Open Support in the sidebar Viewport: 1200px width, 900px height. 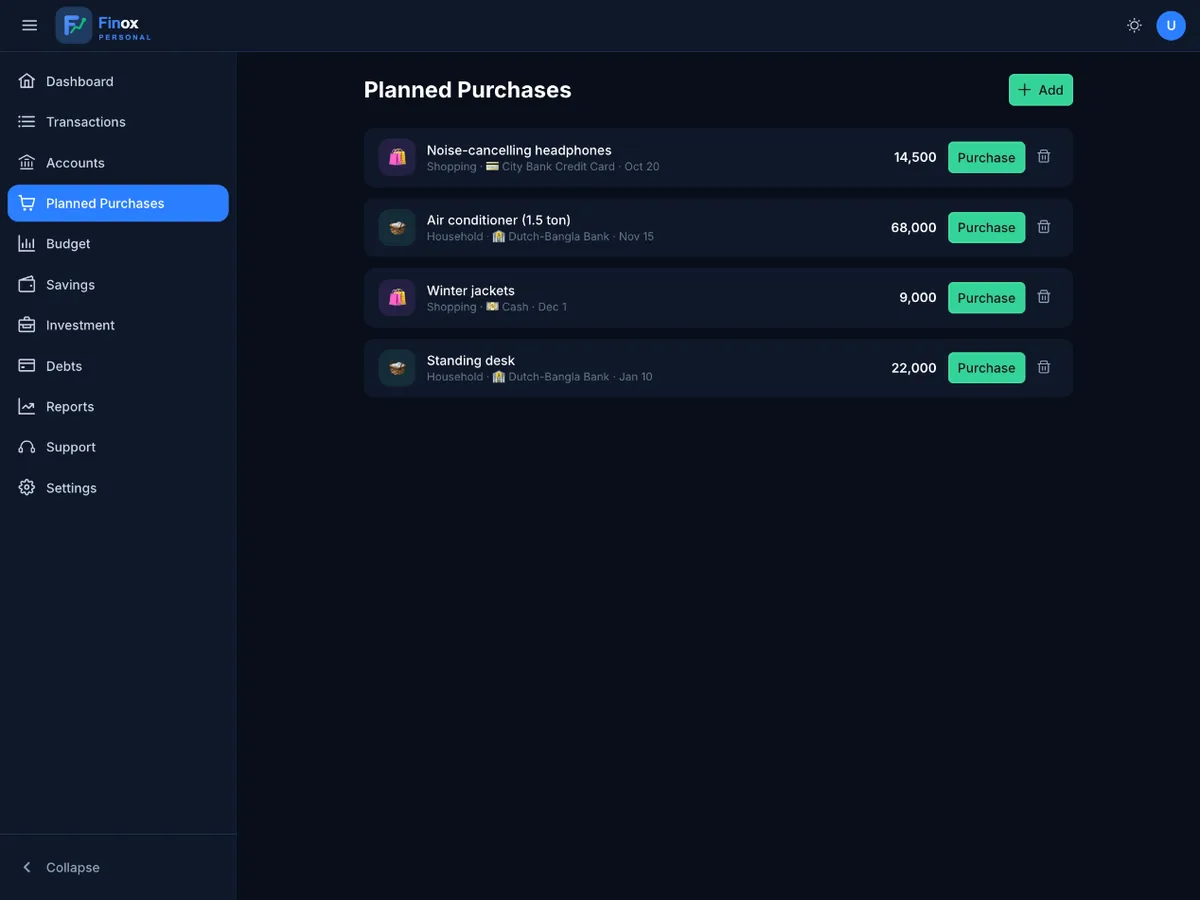(x=118, y=447)
